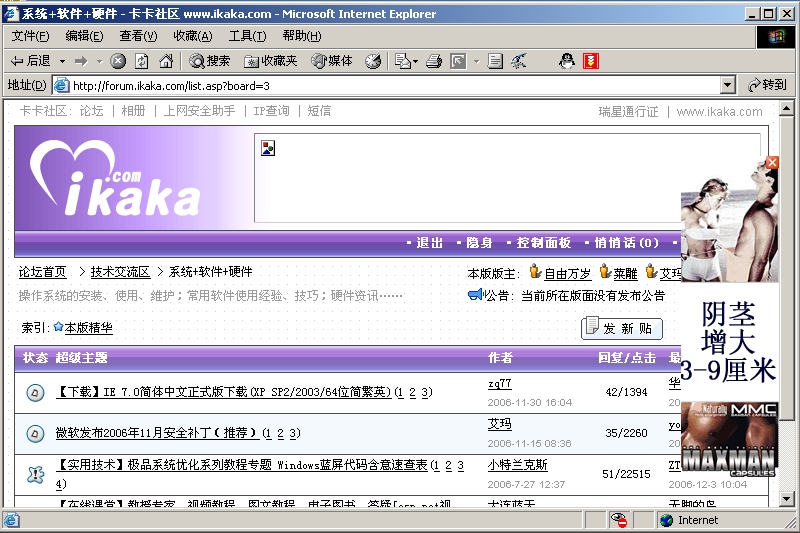Open the 查看(V) menu
The height and width of the screenshot is (533, 800).
(138, 36)
